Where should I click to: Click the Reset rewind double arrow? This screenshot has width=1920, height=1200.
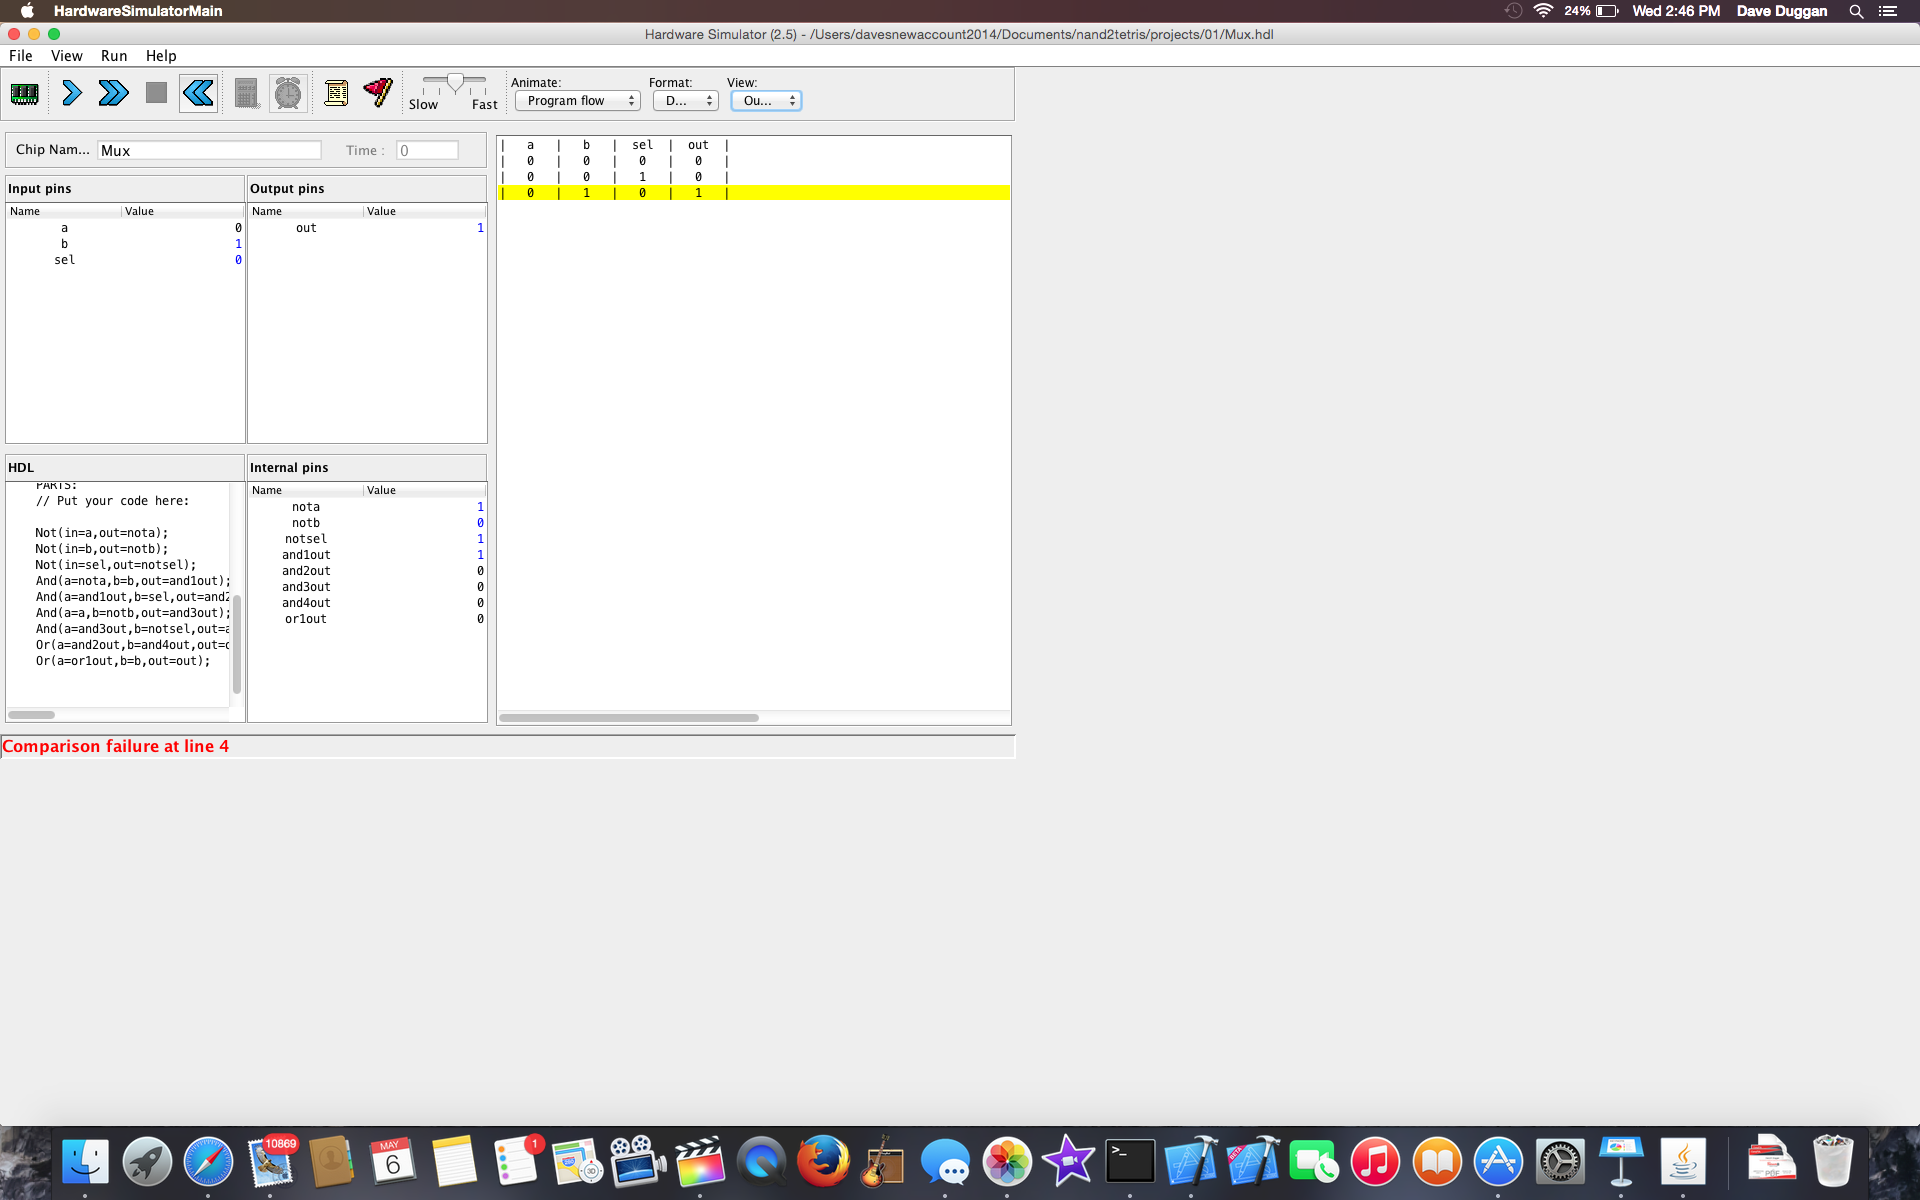[198, 94]
